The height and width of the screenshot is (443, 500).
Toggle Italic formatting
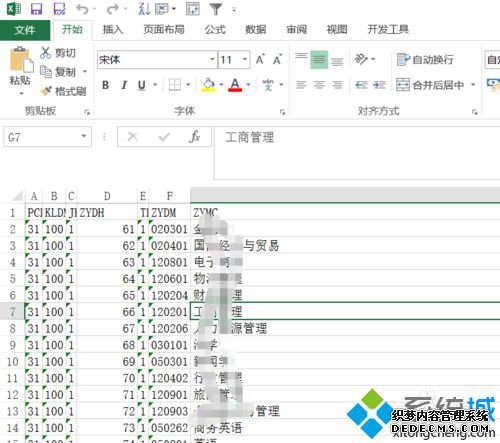pos(124,85)
